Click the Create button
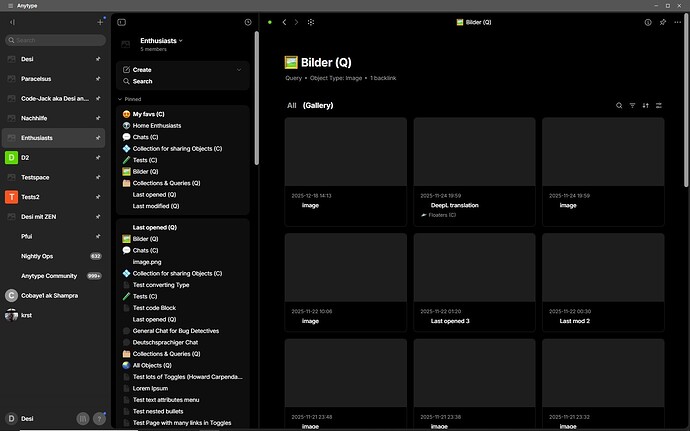690x431 pixels. point(142,70)
